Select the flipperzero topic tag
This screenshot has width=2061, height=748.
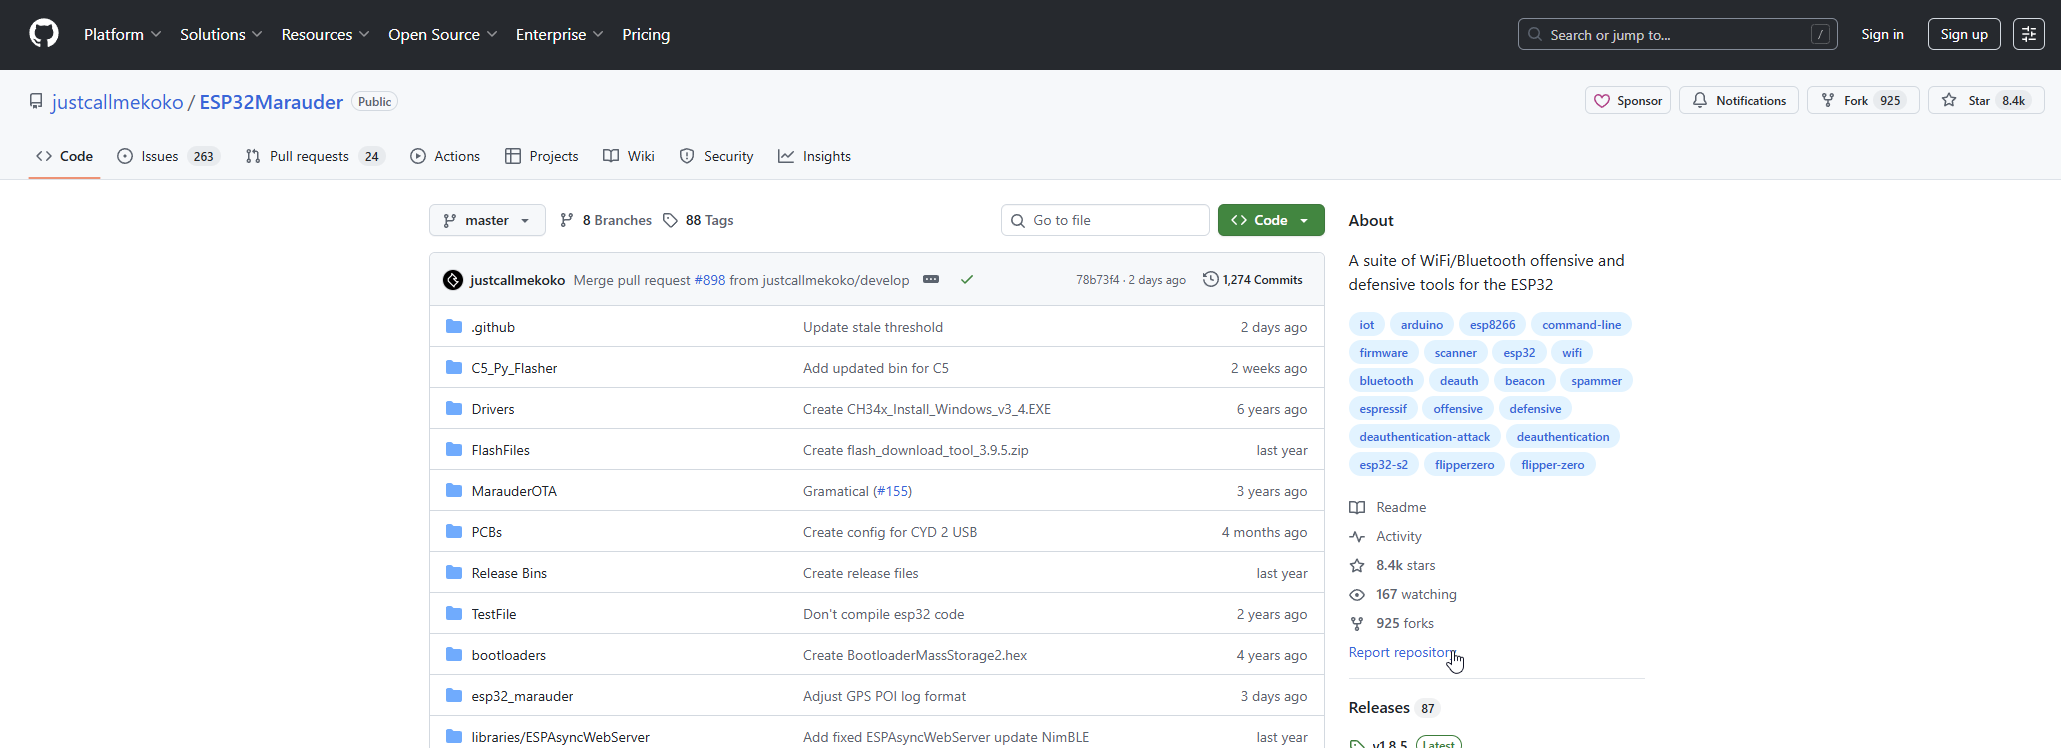(1464, 465)
